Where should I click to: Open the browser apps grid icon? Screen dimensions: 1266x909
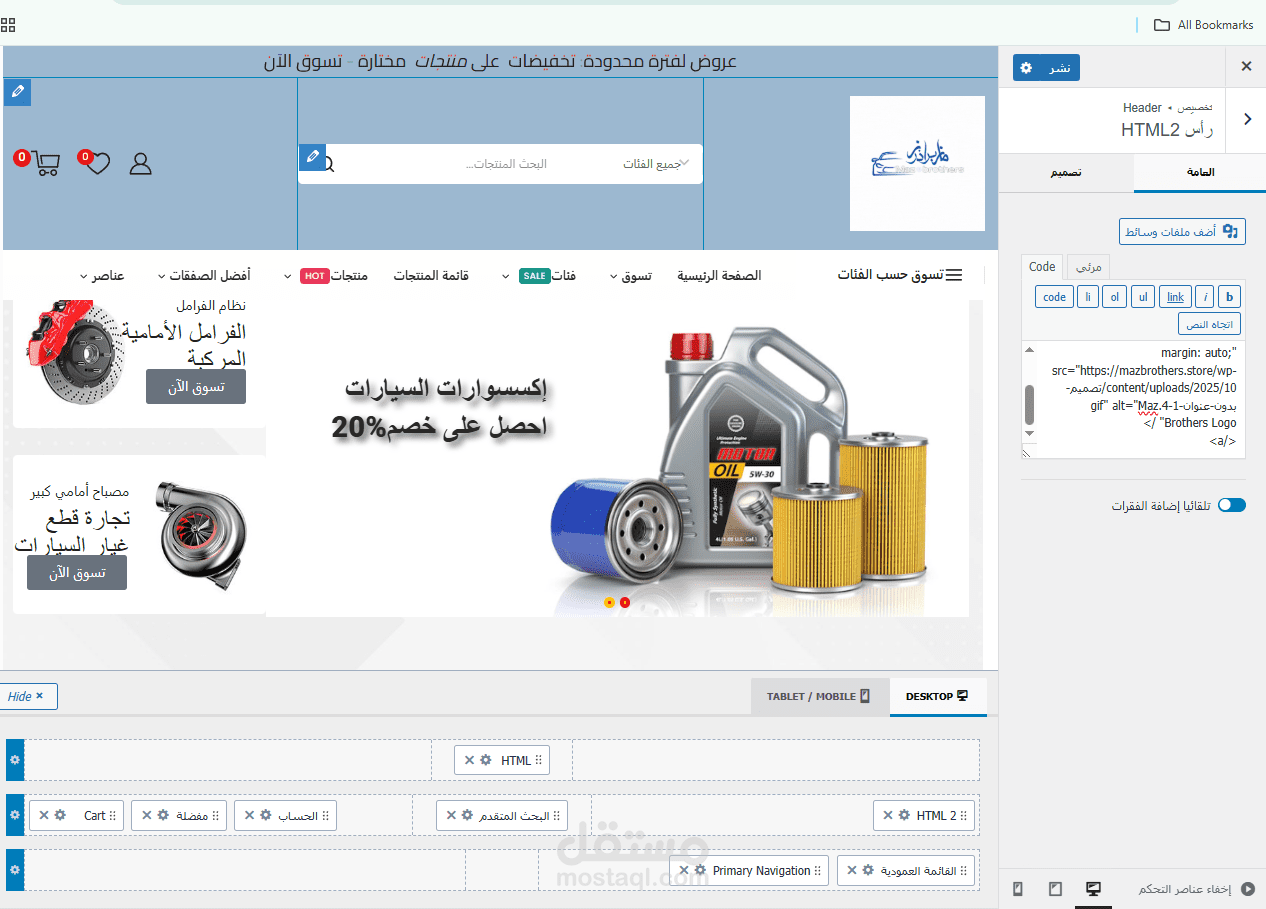8,25
